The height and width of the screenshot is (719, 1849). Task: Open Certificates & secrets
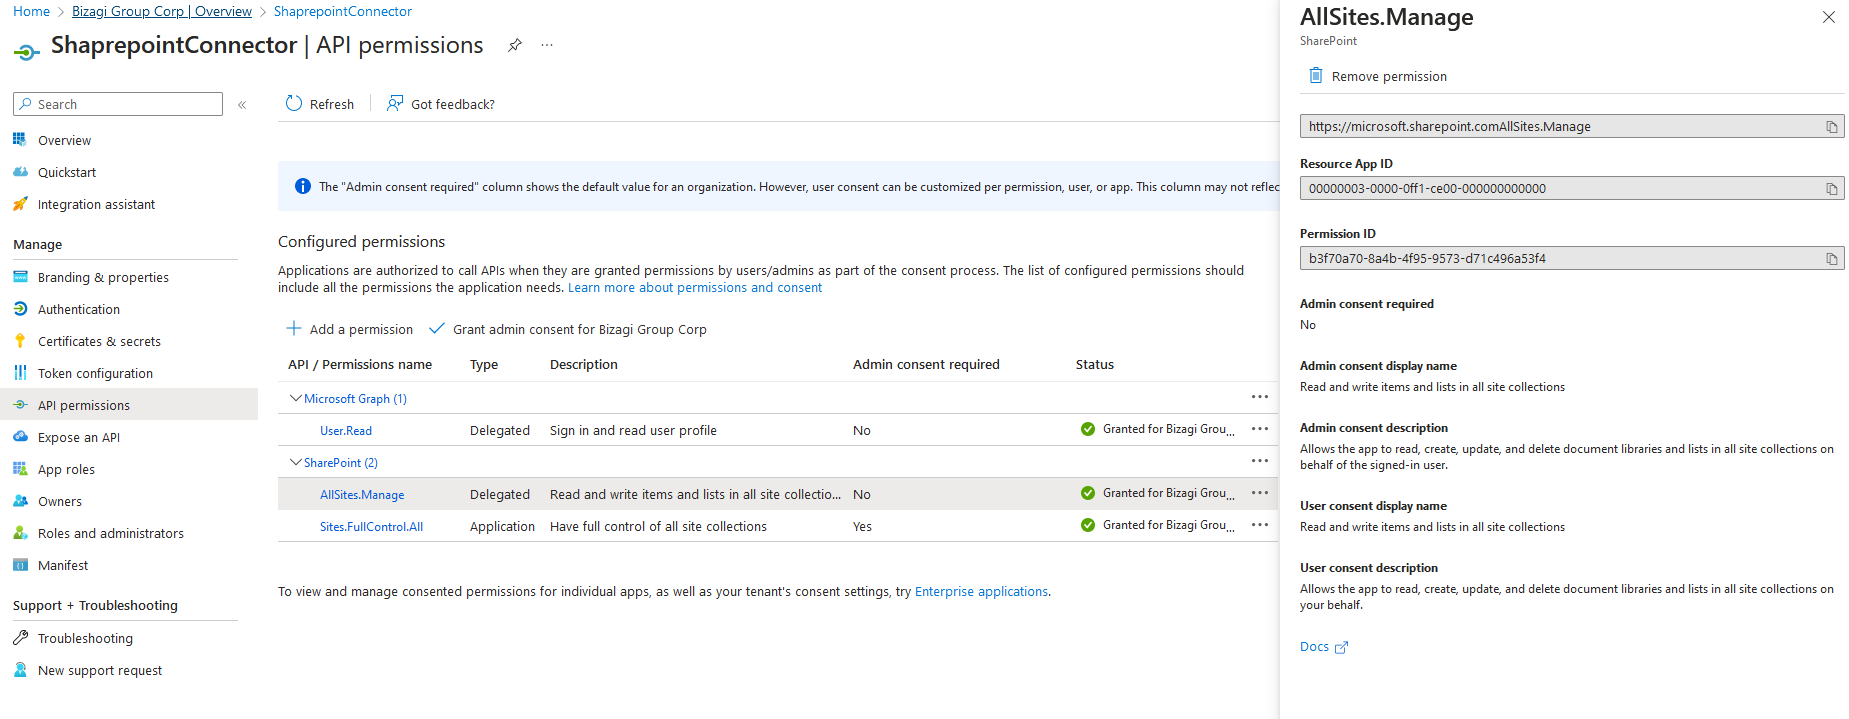(x=99, y=341)
